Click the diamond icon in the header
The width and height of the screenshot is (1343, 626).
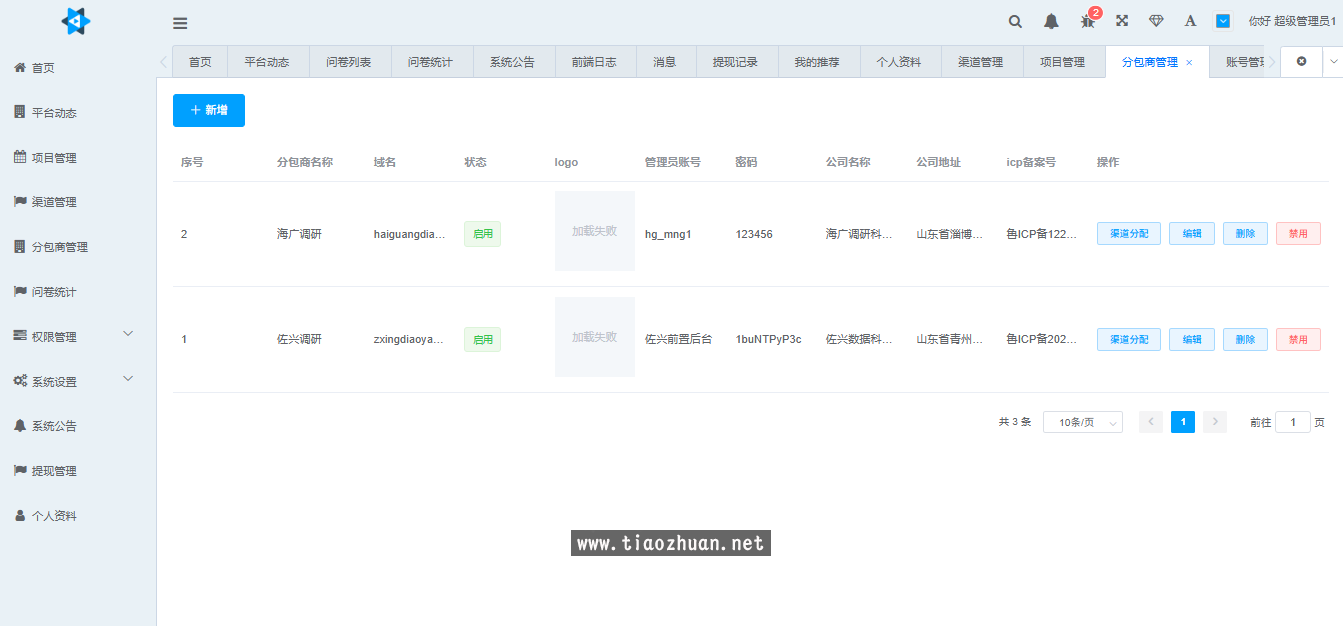[1156, 21]
